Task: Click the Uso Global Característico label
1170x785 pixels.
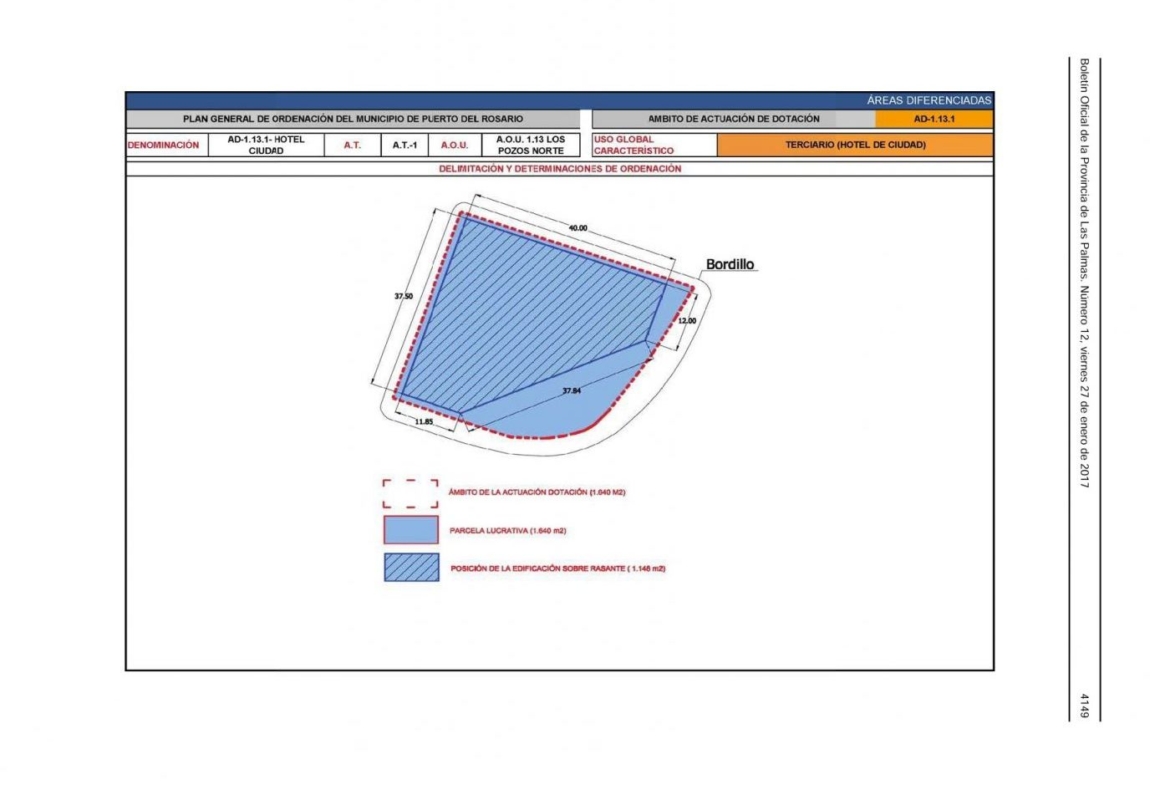Action: coord(653,145)
